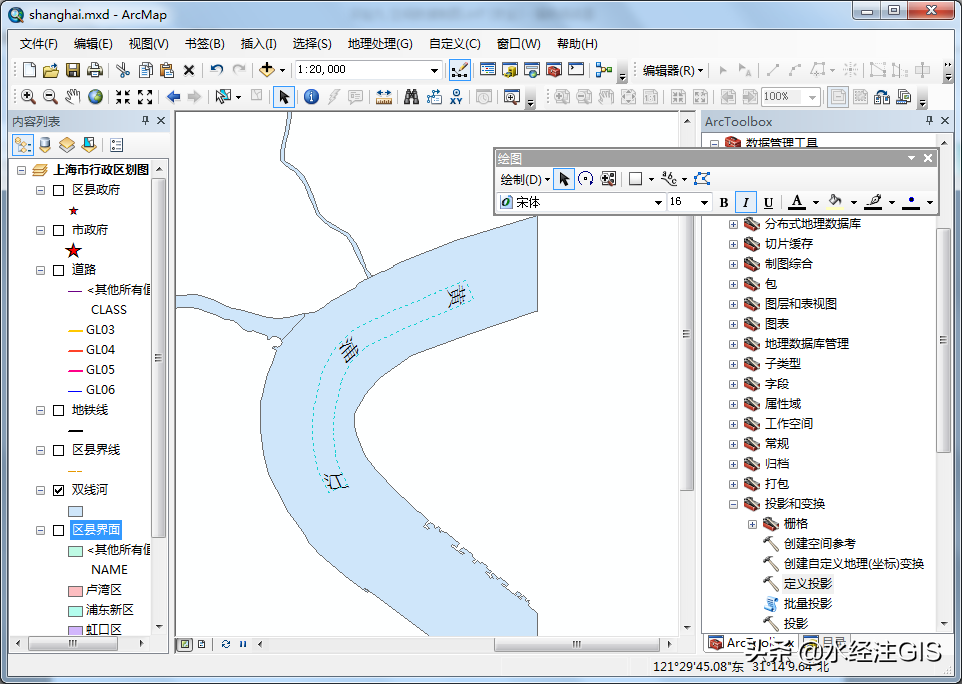Viewport: 962px width, 684px height.
Task: Click the 浦东新区 symbol swatch
Action: [x=75, y=611]
